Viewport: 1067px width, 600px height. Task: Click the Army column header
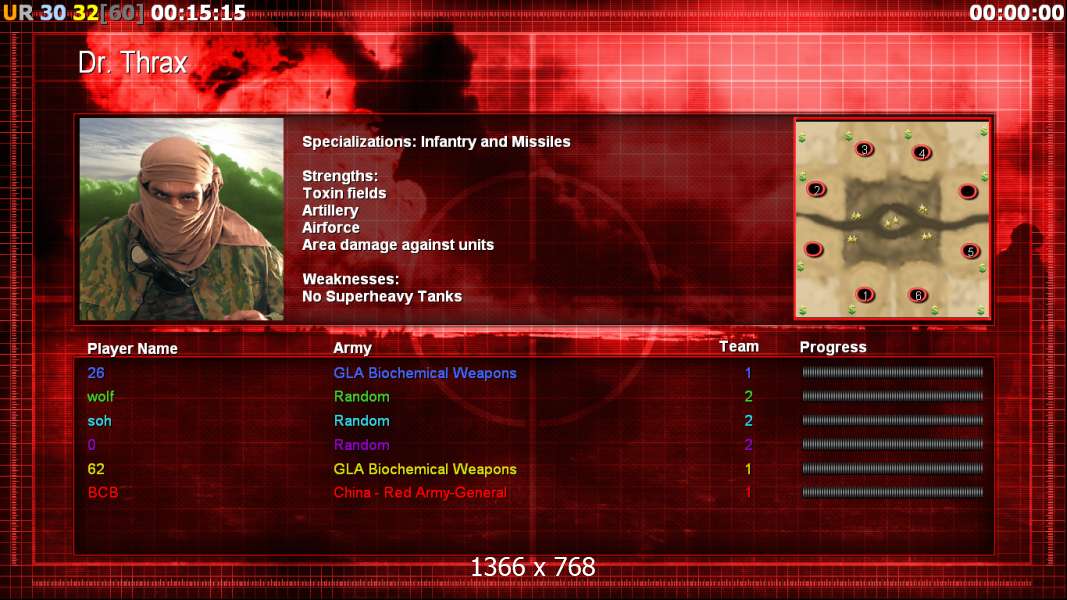point(352,348)
